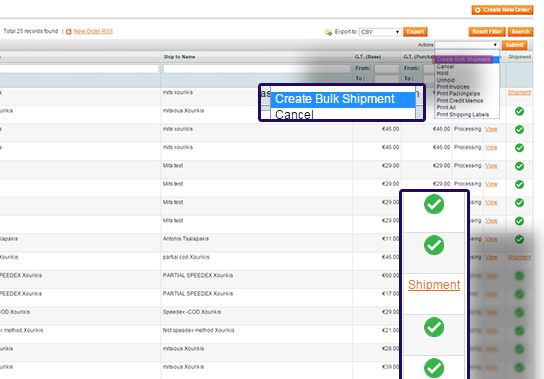The image size is (544, 379).
Task: Click the Speedex -COD Xourikis ship-to name
Action: coord(192,312)
